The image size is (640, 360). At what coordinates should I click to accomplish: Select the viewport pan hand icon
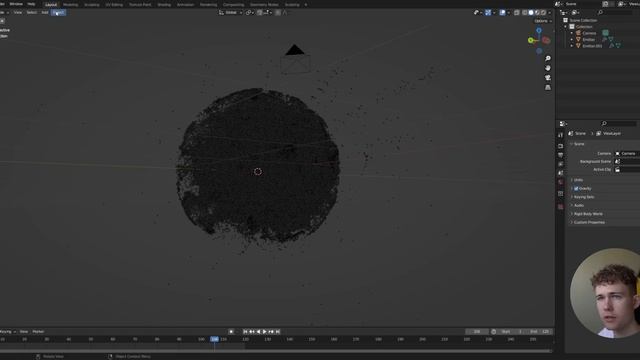click(548, 68)
